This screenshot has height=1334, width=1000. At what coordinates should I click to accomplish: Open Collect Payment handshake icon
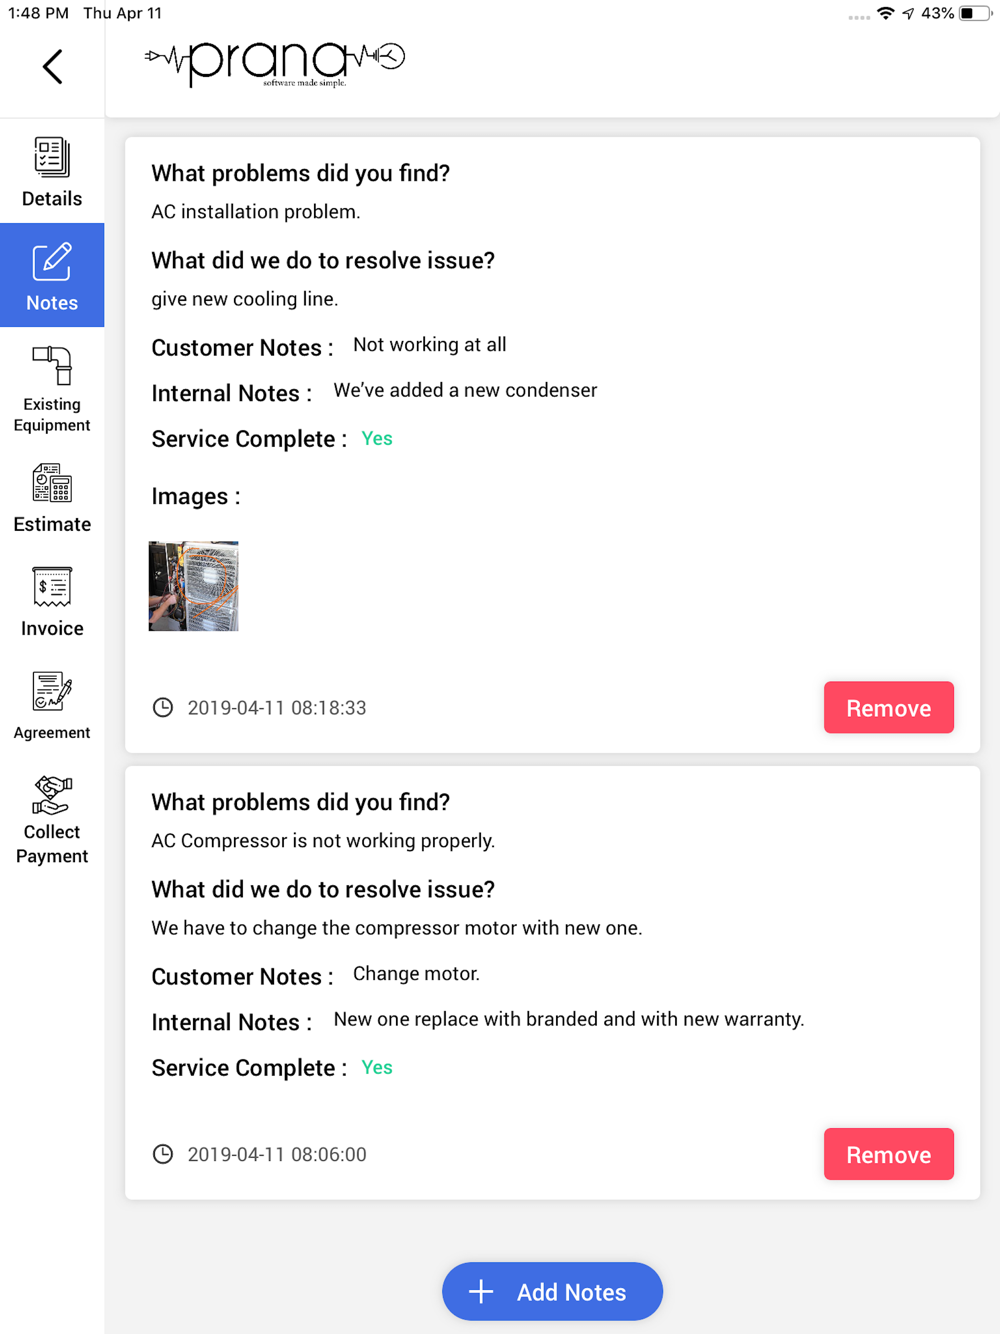(x=52, y=795)
